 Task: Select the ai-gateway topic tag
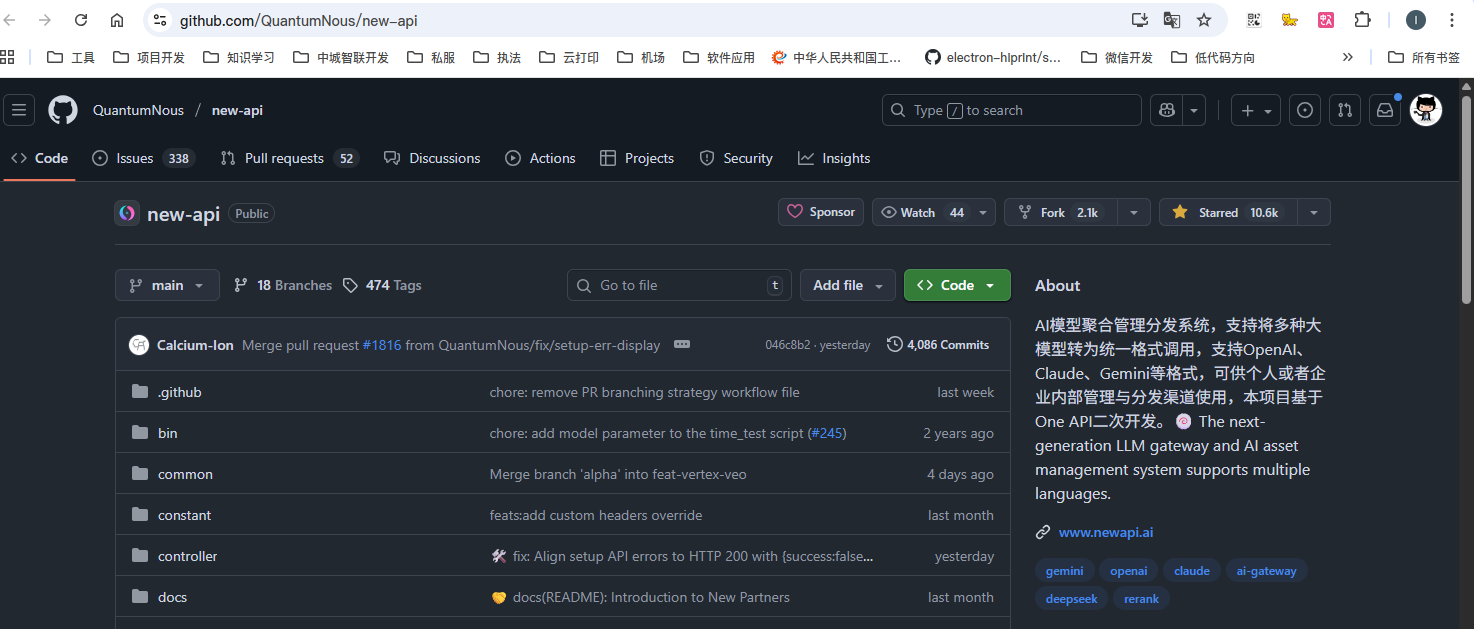point(1266,571)
